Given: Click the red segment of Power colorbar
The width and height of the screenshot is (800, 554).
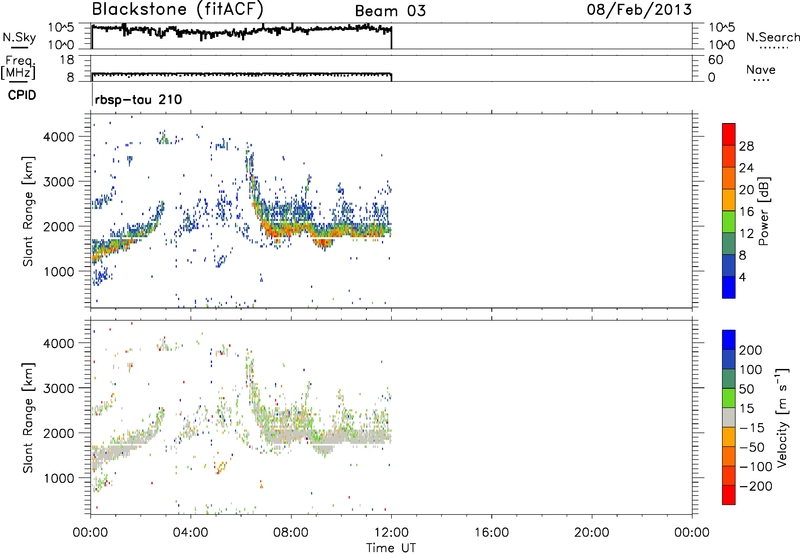Looking at the screenshot, I should coord(729,135).
